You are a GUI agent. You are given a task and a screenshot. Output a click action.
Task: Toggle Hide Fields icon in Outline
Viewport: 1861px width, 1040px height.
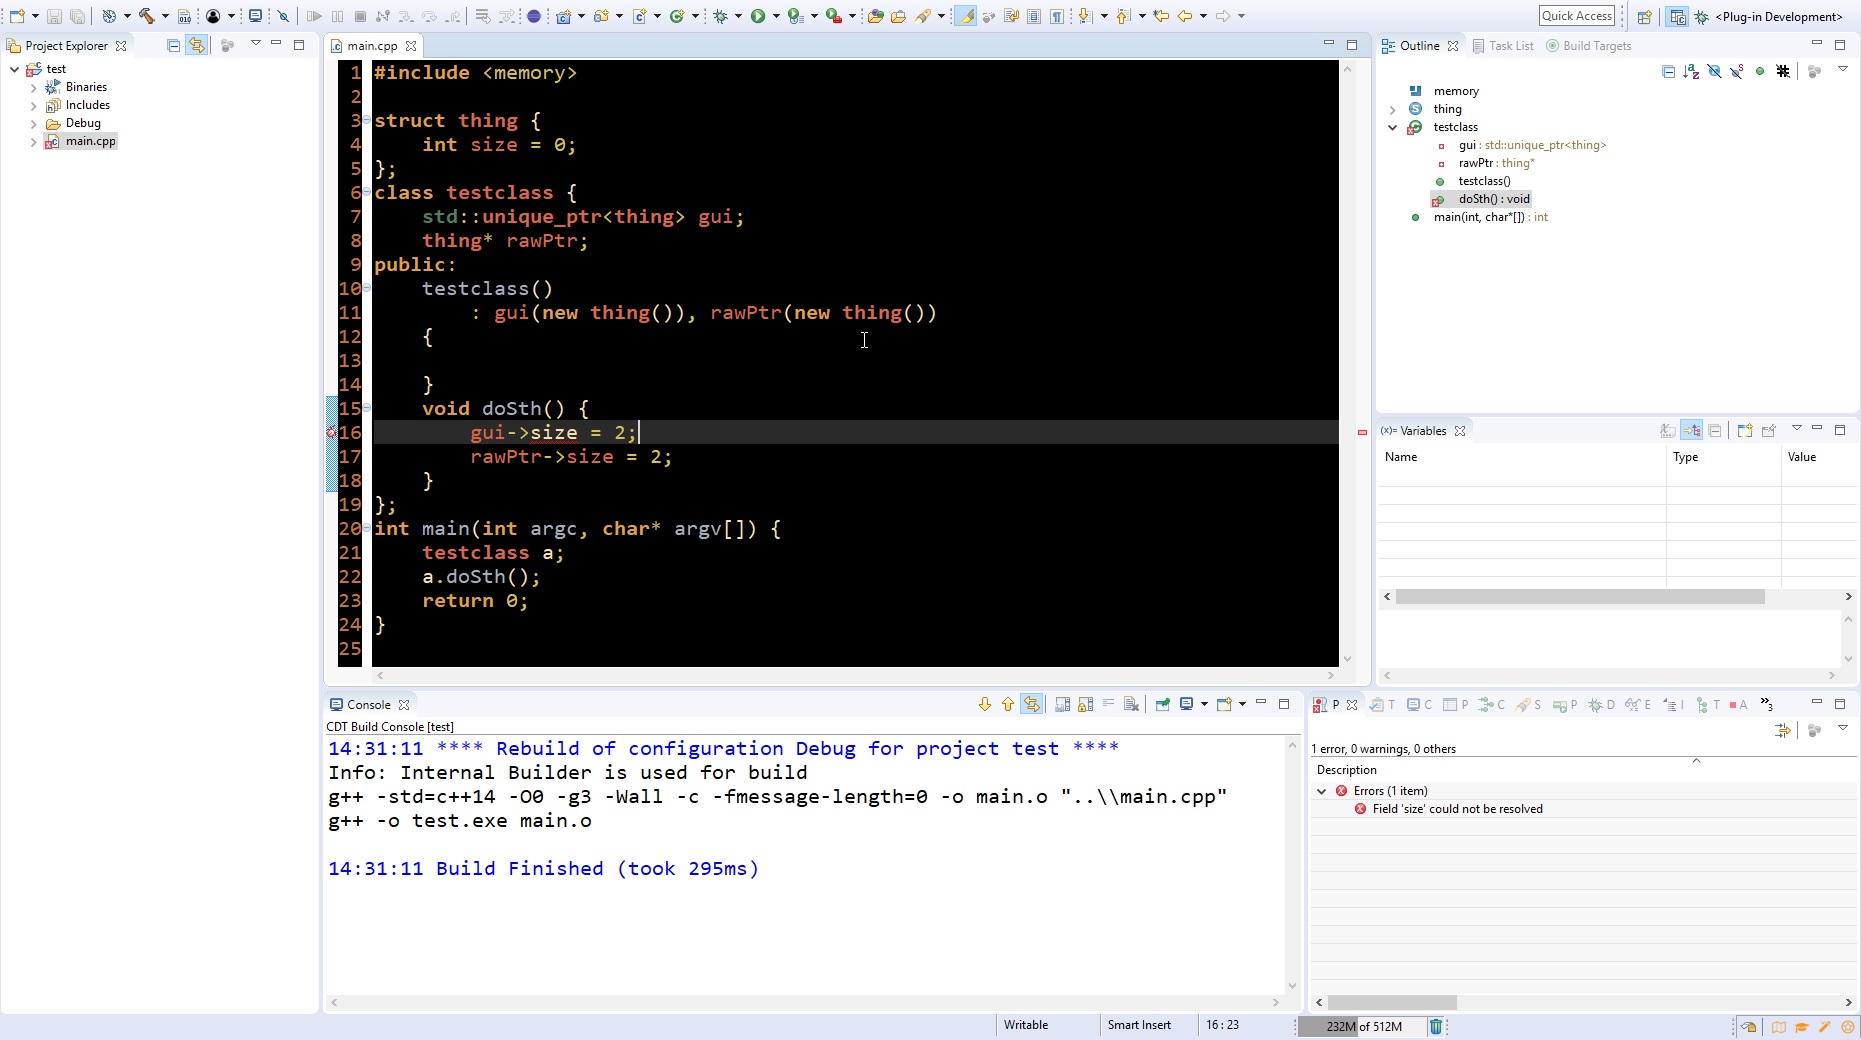(1714, 71)
